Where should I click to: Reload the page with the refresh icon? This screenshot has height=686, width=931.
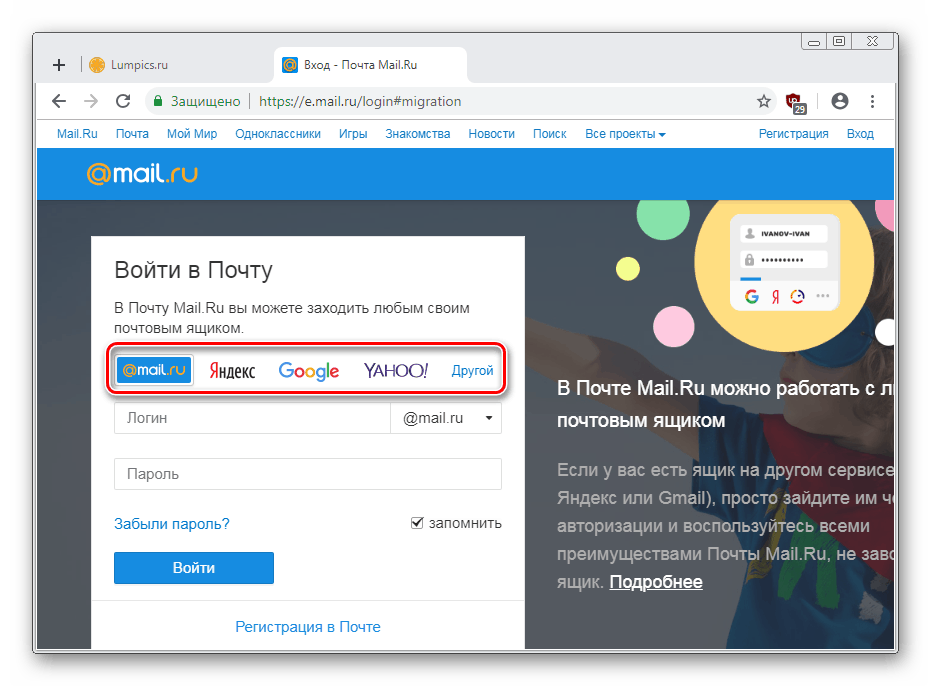coord(123,101)
